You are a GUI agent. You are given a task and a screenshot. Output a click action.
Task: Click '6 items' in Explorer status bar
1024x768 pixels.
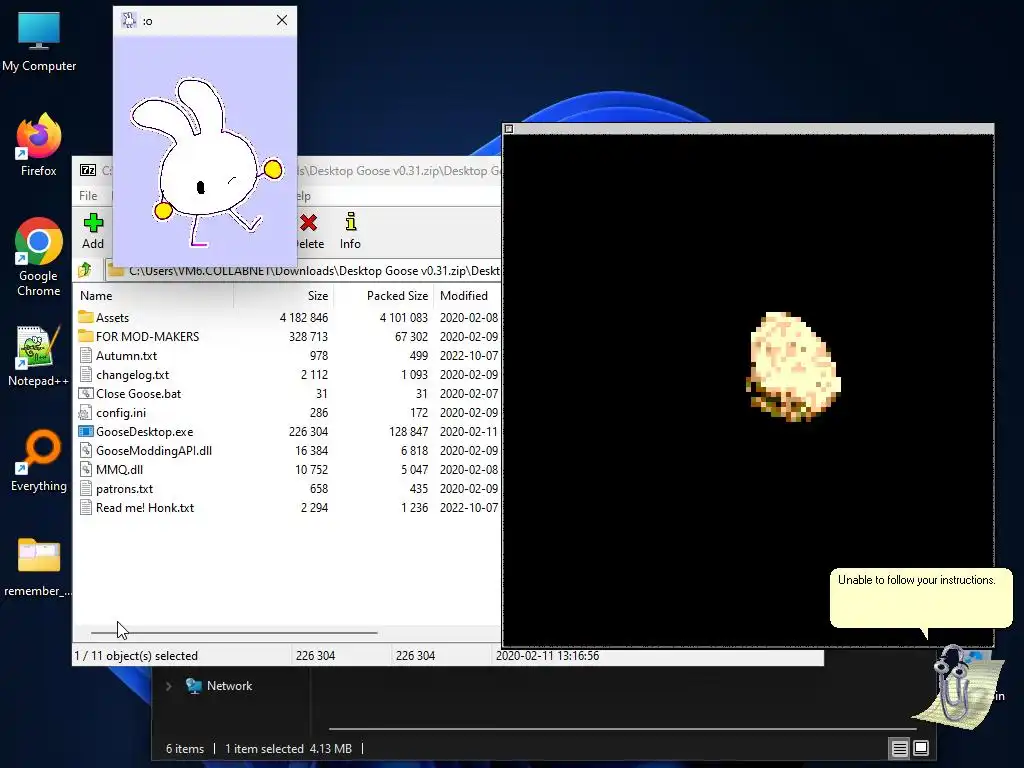click(185, 748)
